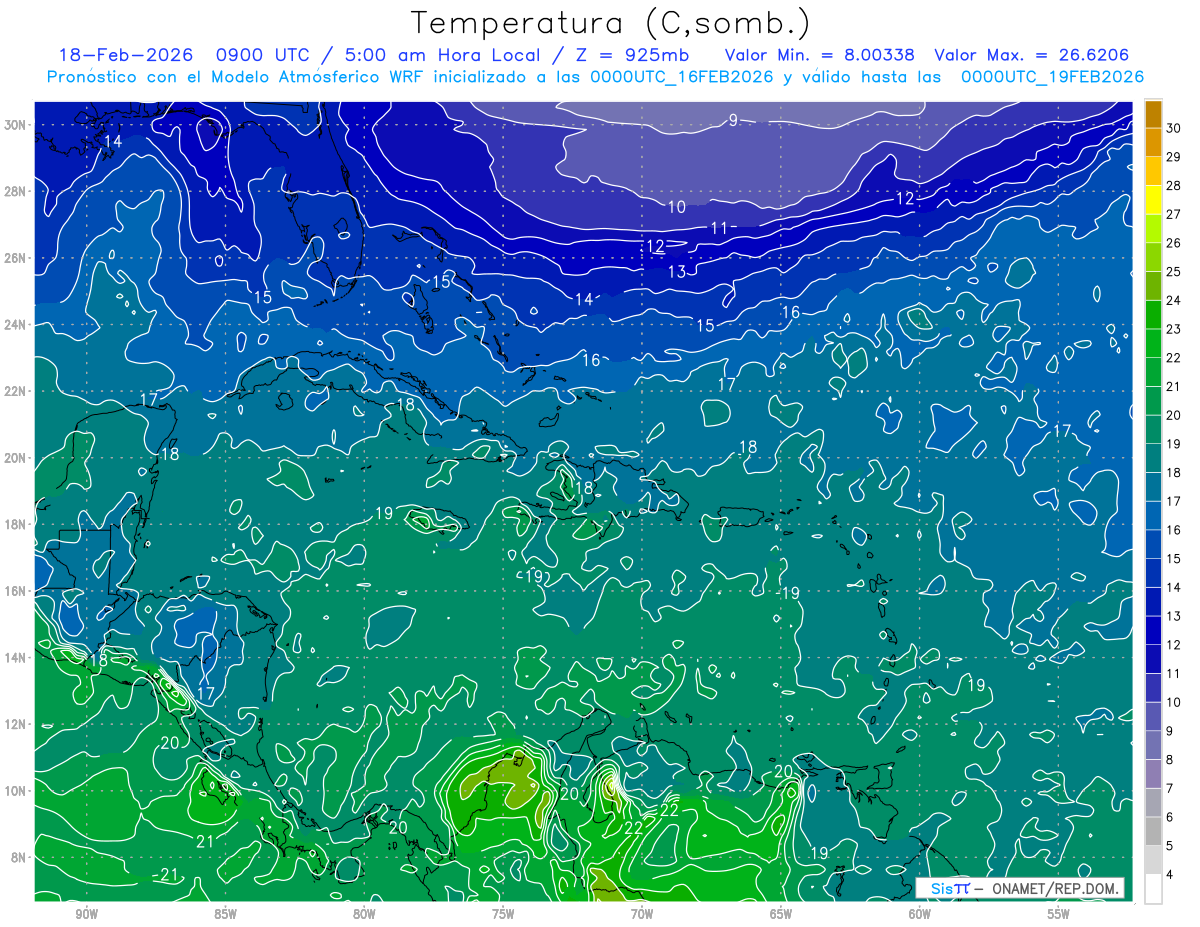Click the '55W' longitude label
The width and height of the screenshot is (1200, 927).
pyautogui.click(x=1059, y=914)
